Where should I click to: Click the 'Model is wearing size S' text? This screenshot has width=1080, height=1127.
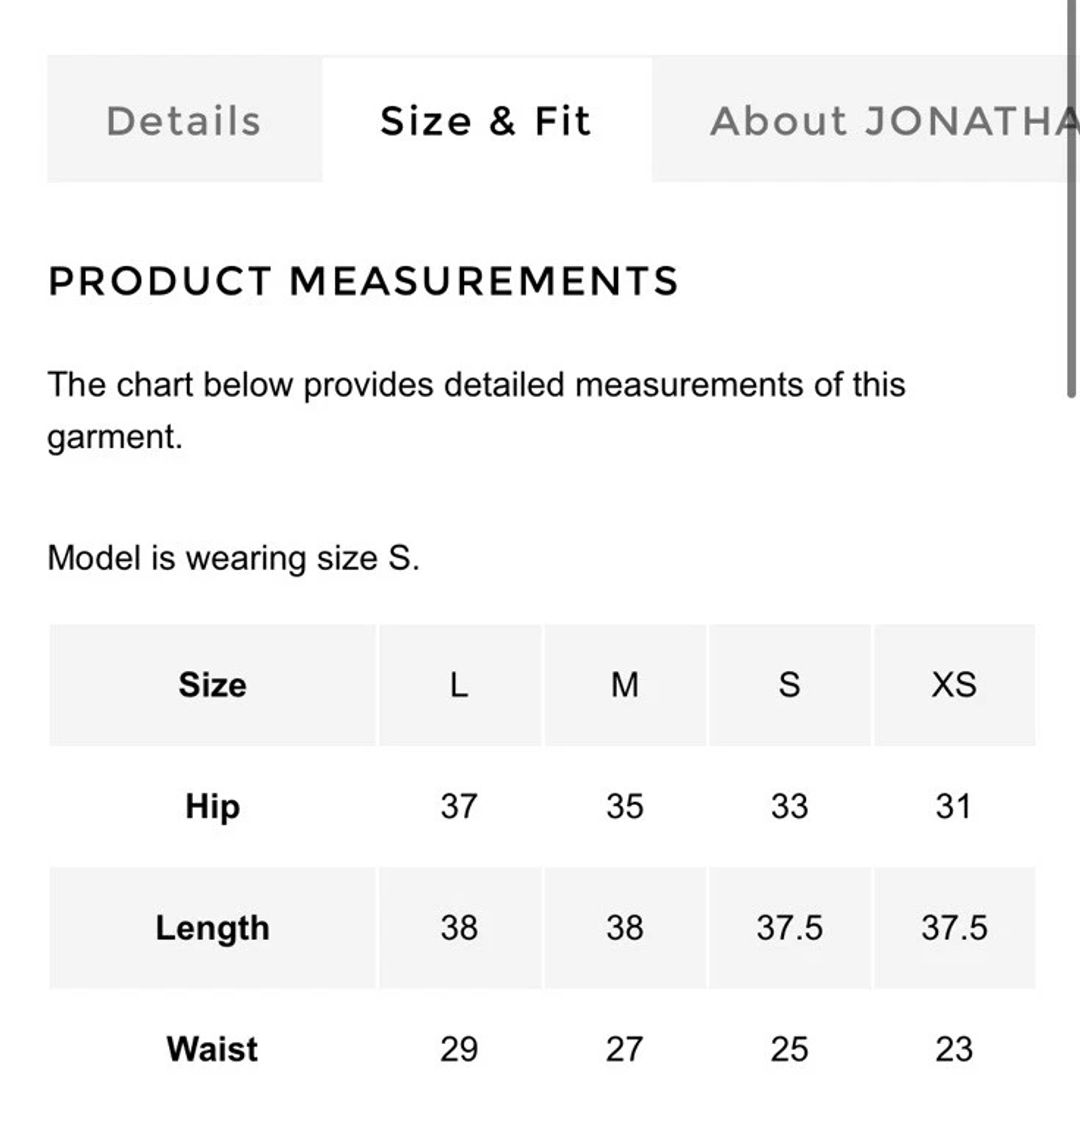233,558
